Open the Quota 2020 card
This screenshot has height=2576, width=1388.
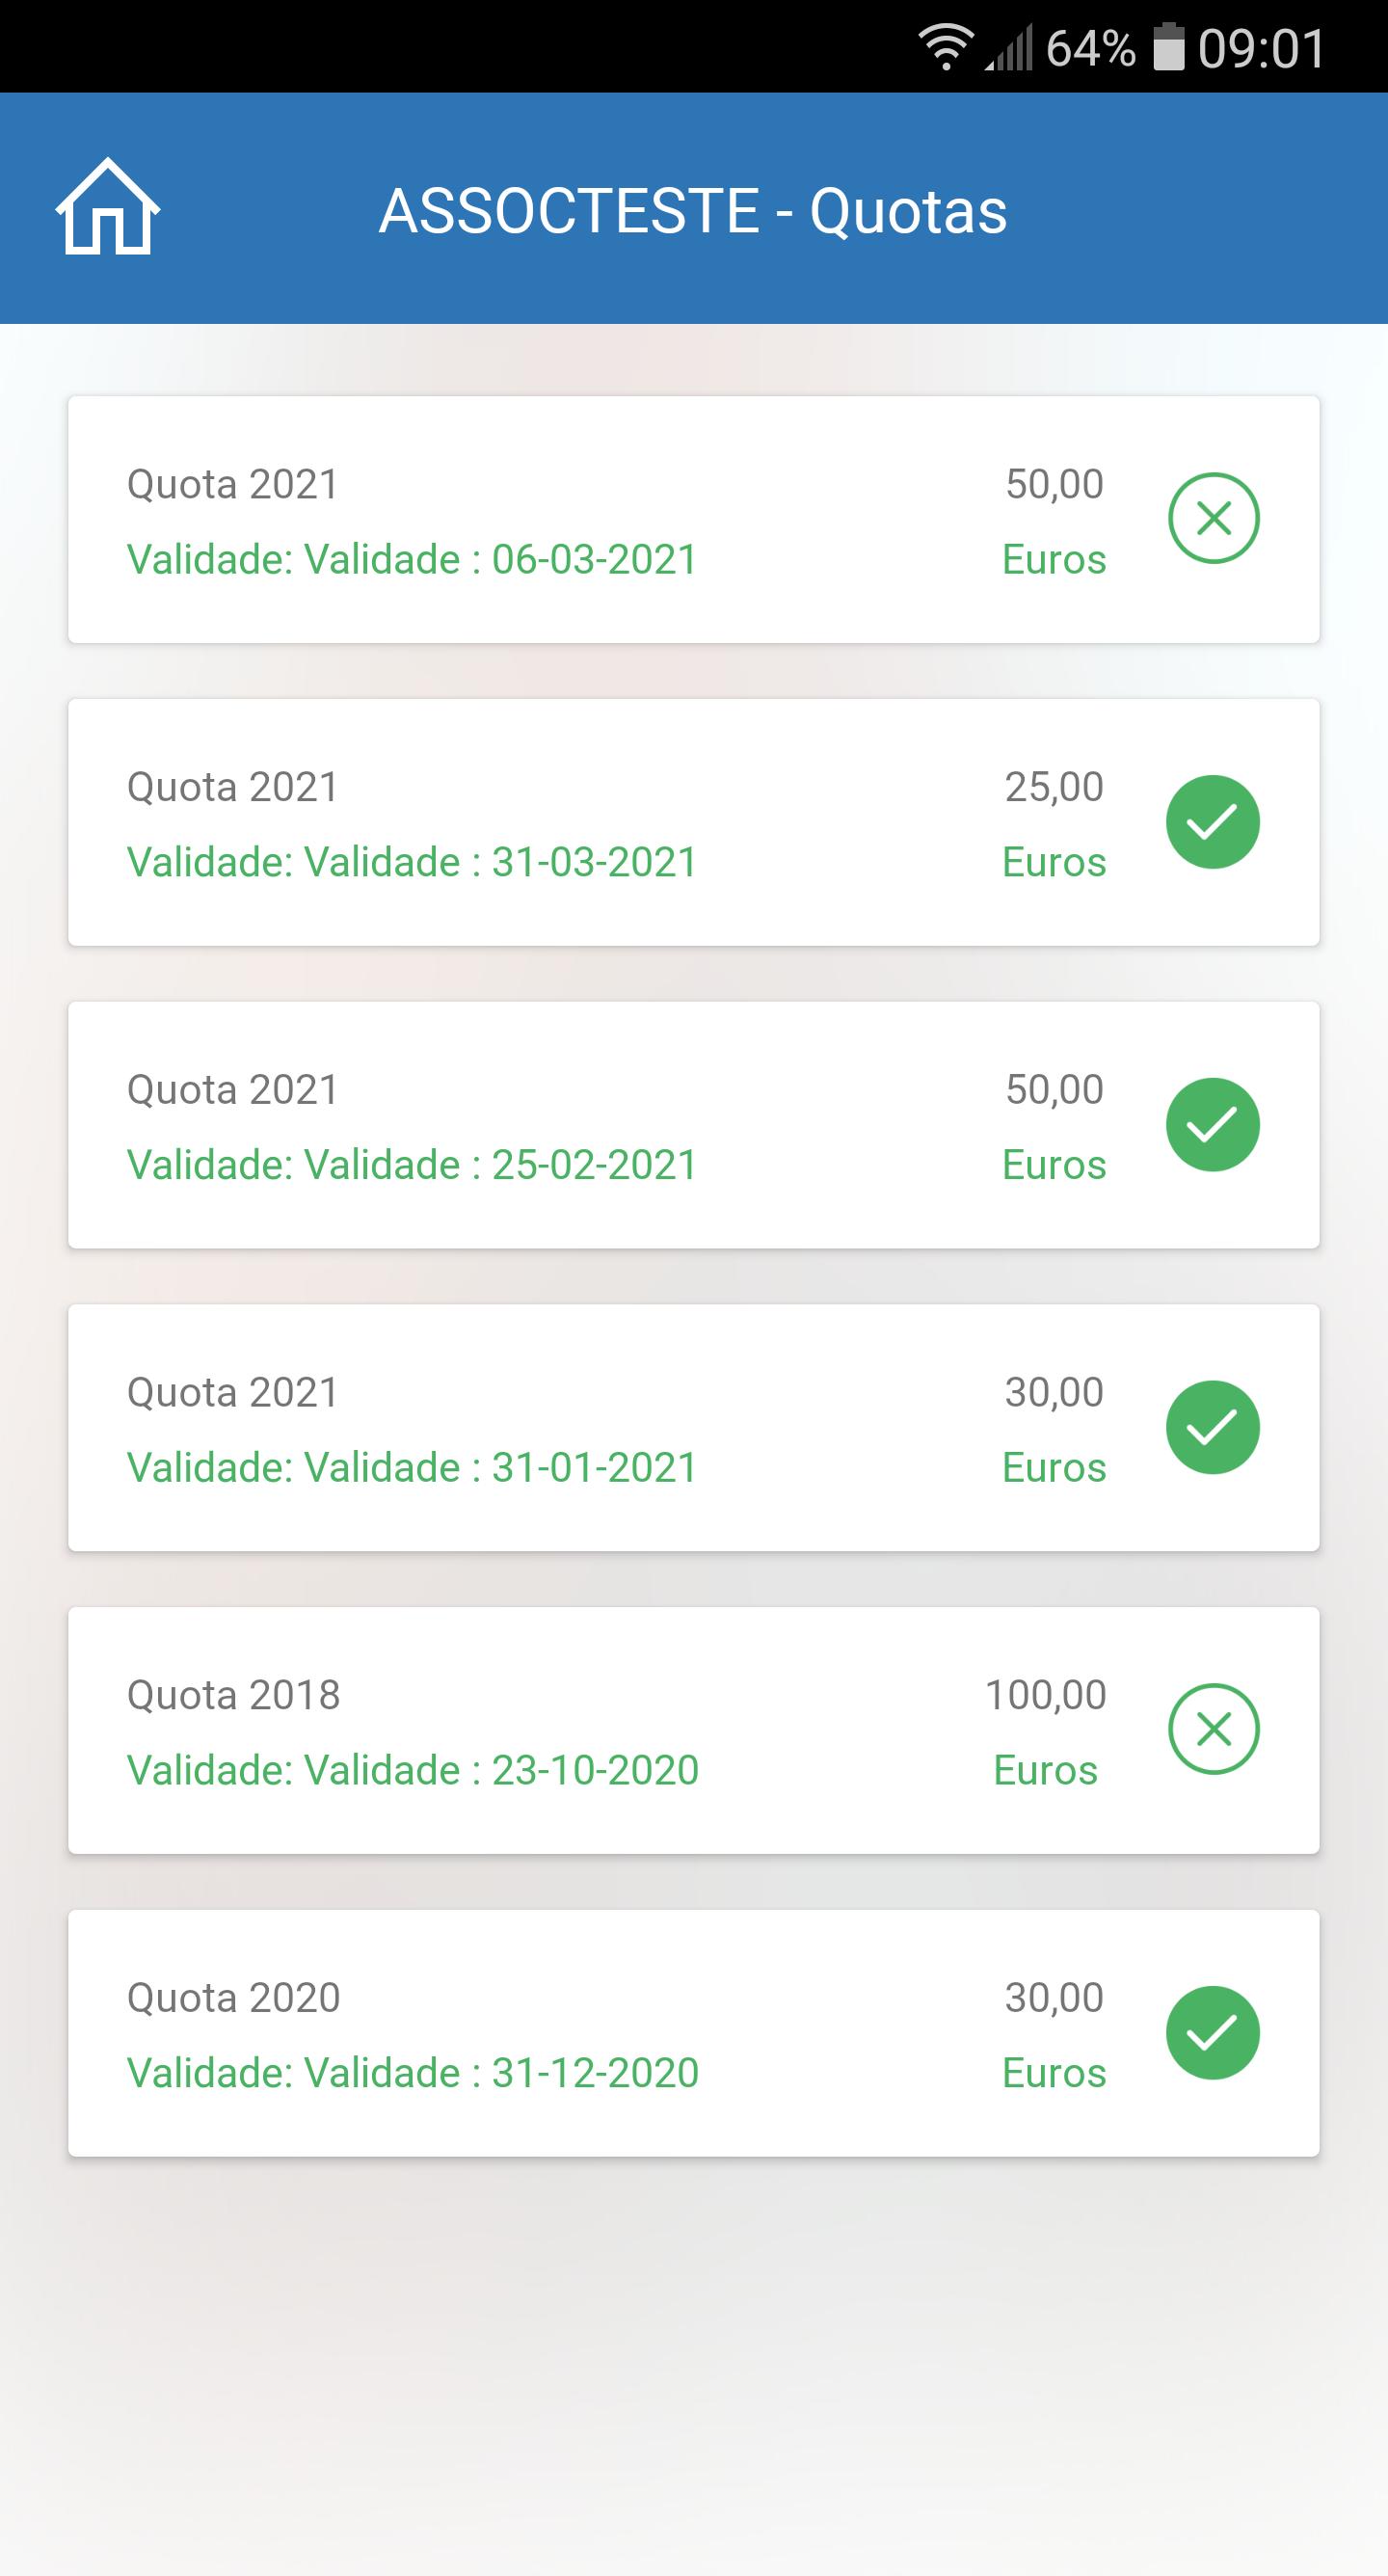pos(694,2034)
